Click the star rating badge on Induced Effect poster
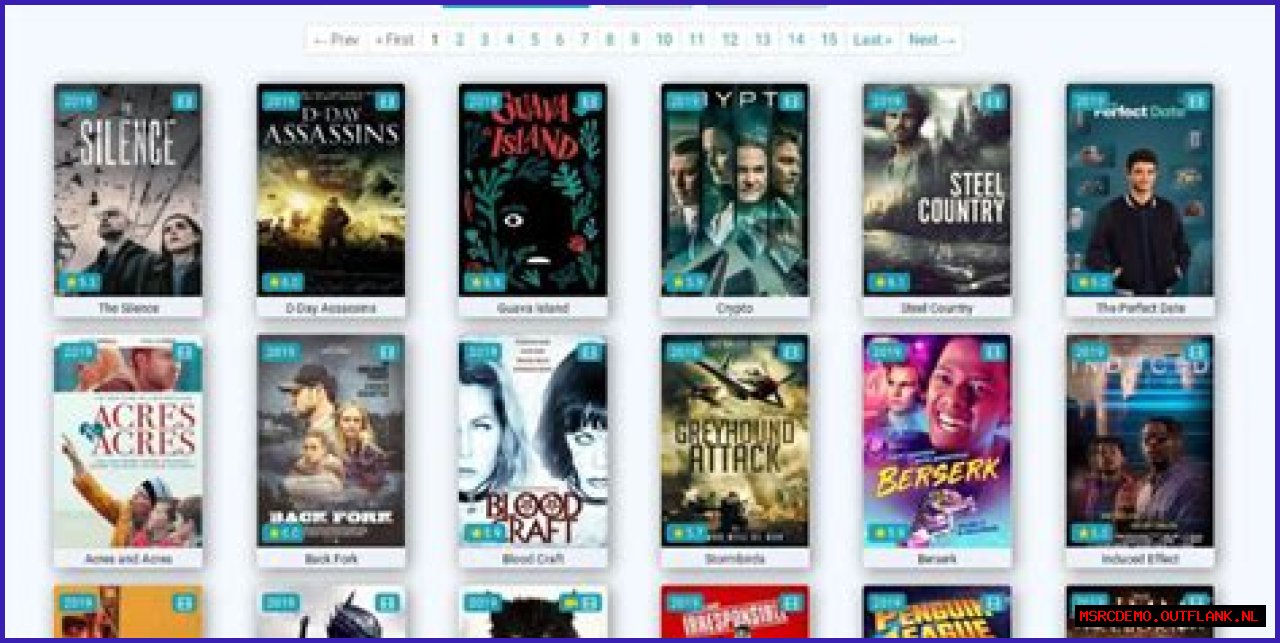1280x643 pixels. [1092, 534]
